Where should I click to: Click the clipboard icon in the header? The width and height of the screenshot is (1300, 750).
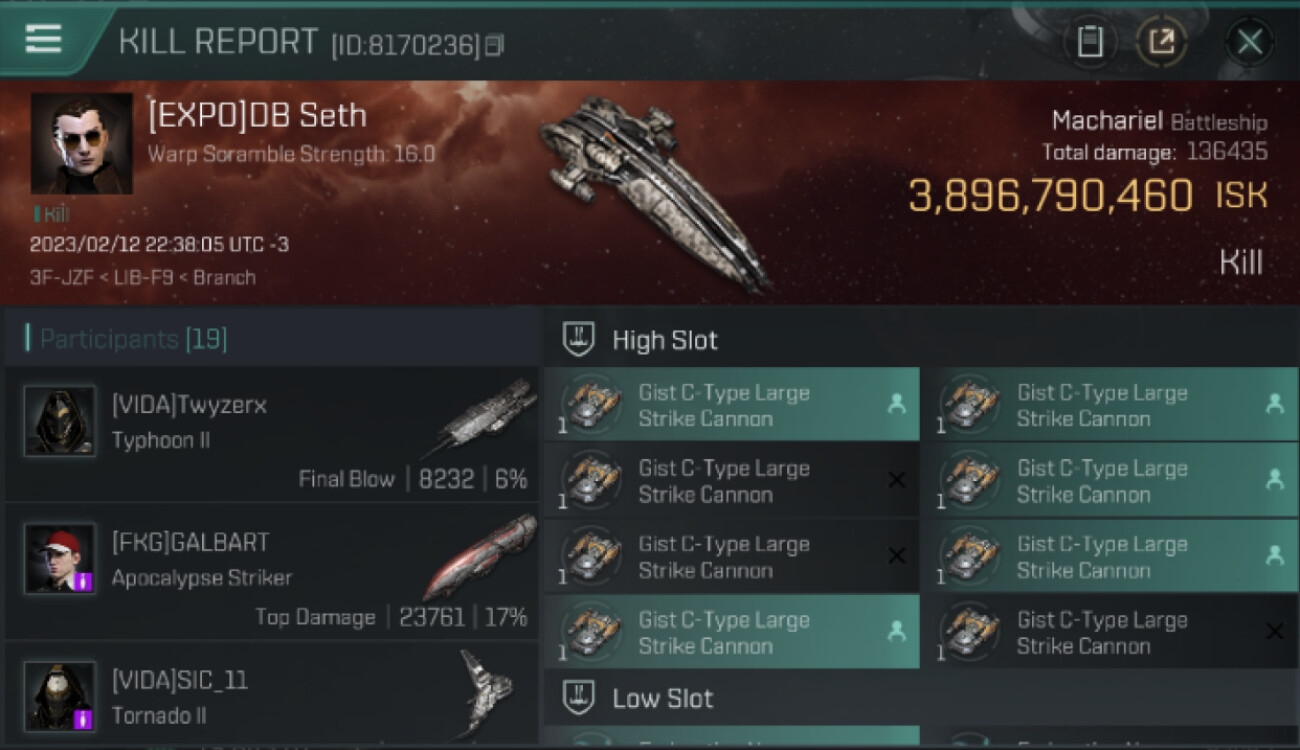[1089, 42]
